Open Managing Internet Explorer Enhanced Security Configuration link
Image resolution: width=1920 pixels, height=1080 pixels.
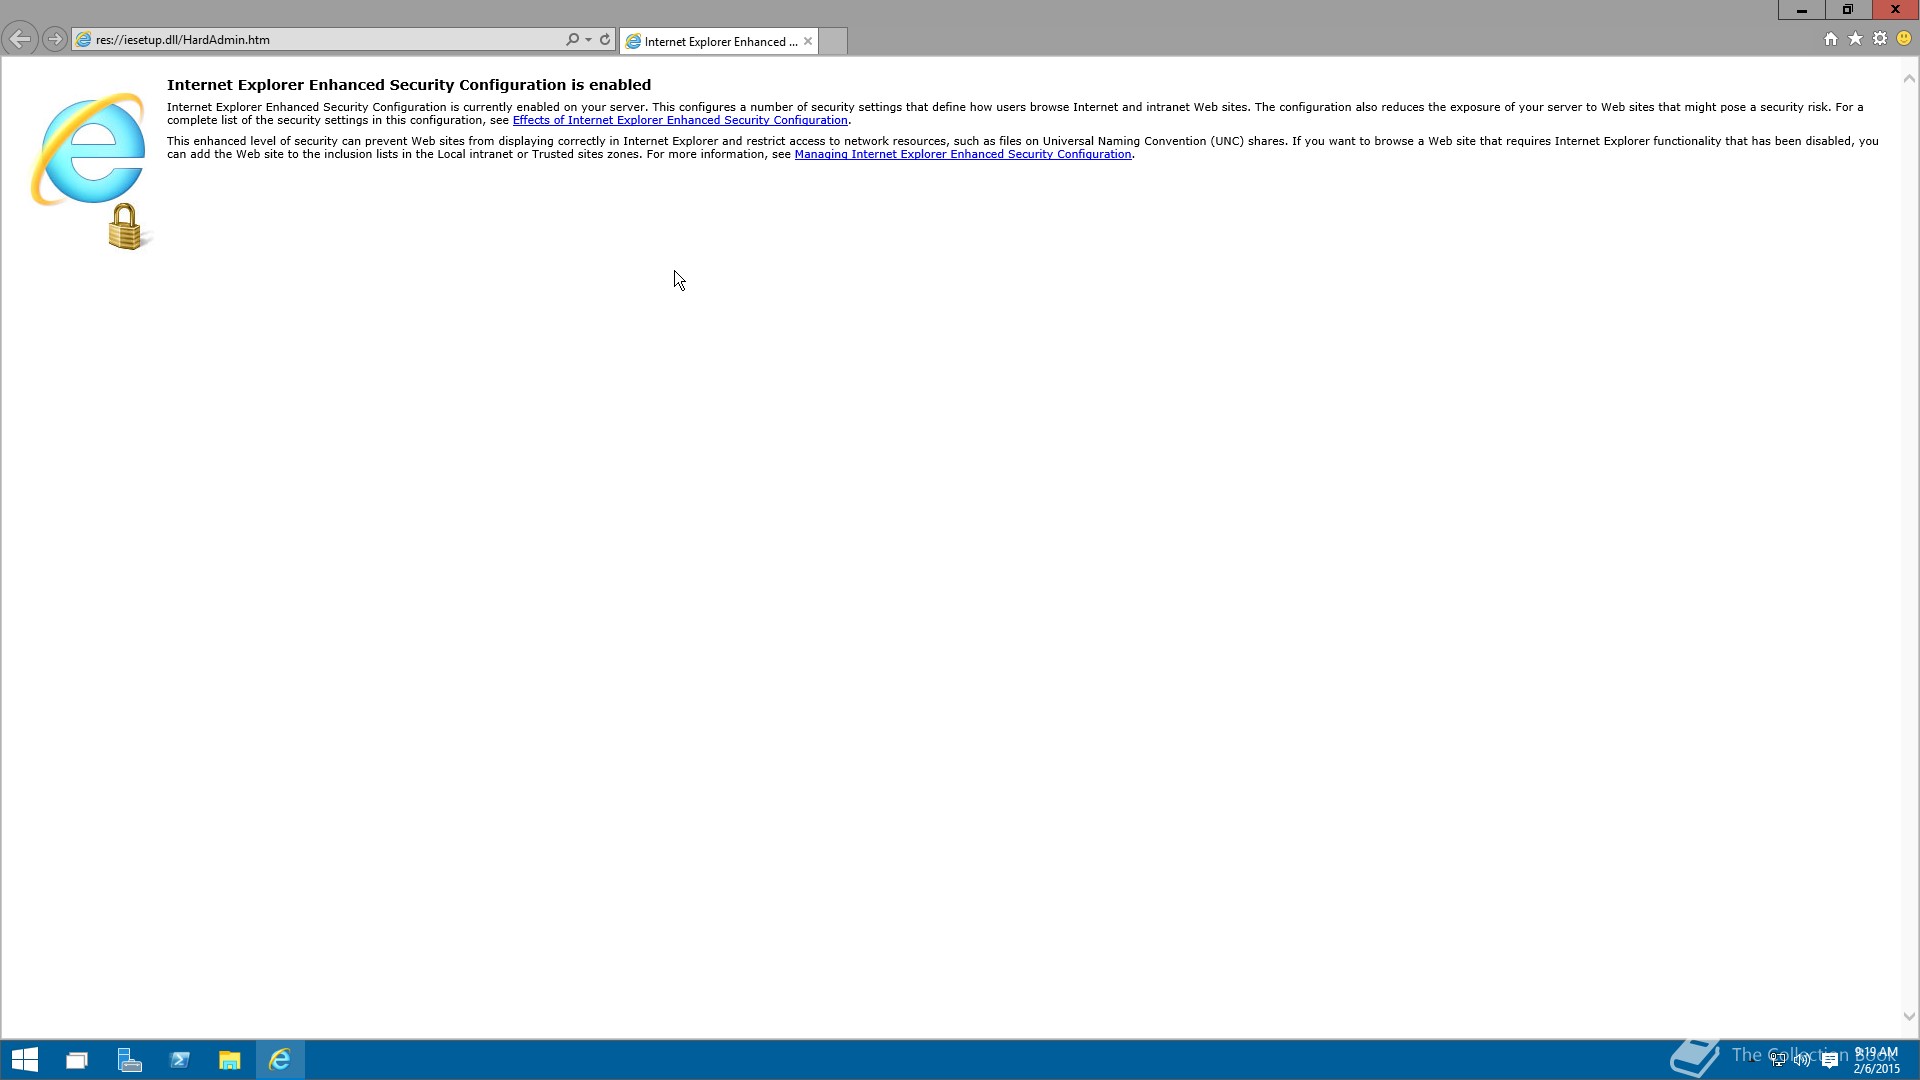pyautogui.click(x=963, y=154)
